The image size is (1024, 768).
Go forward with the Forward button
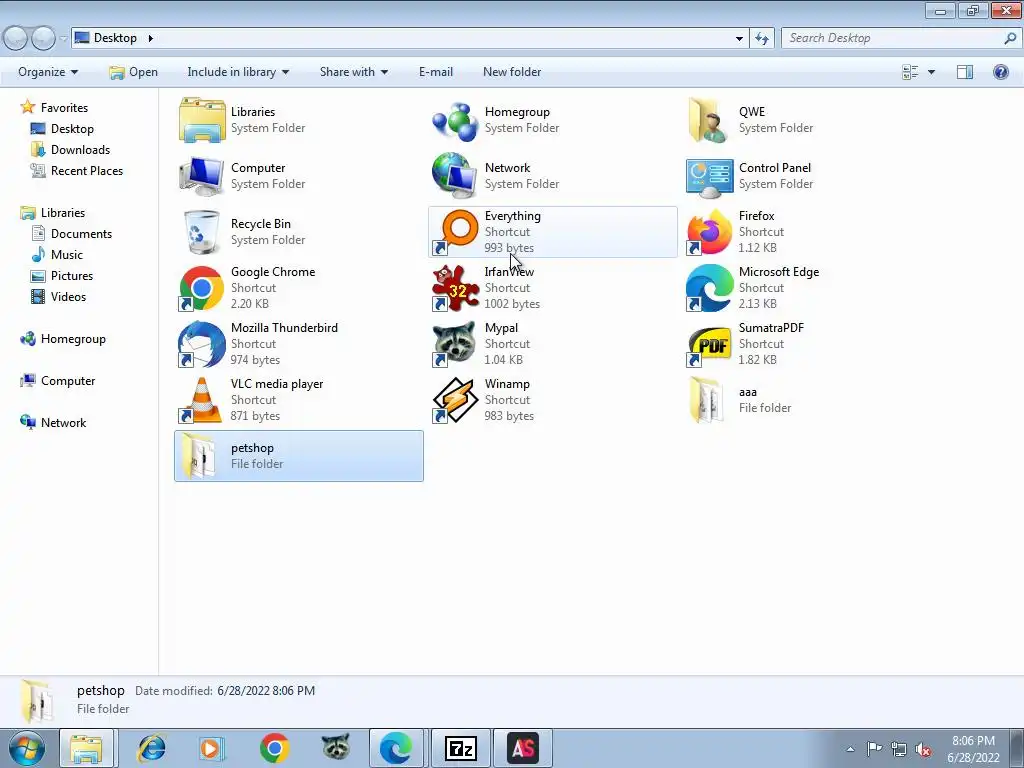[43, 39]
